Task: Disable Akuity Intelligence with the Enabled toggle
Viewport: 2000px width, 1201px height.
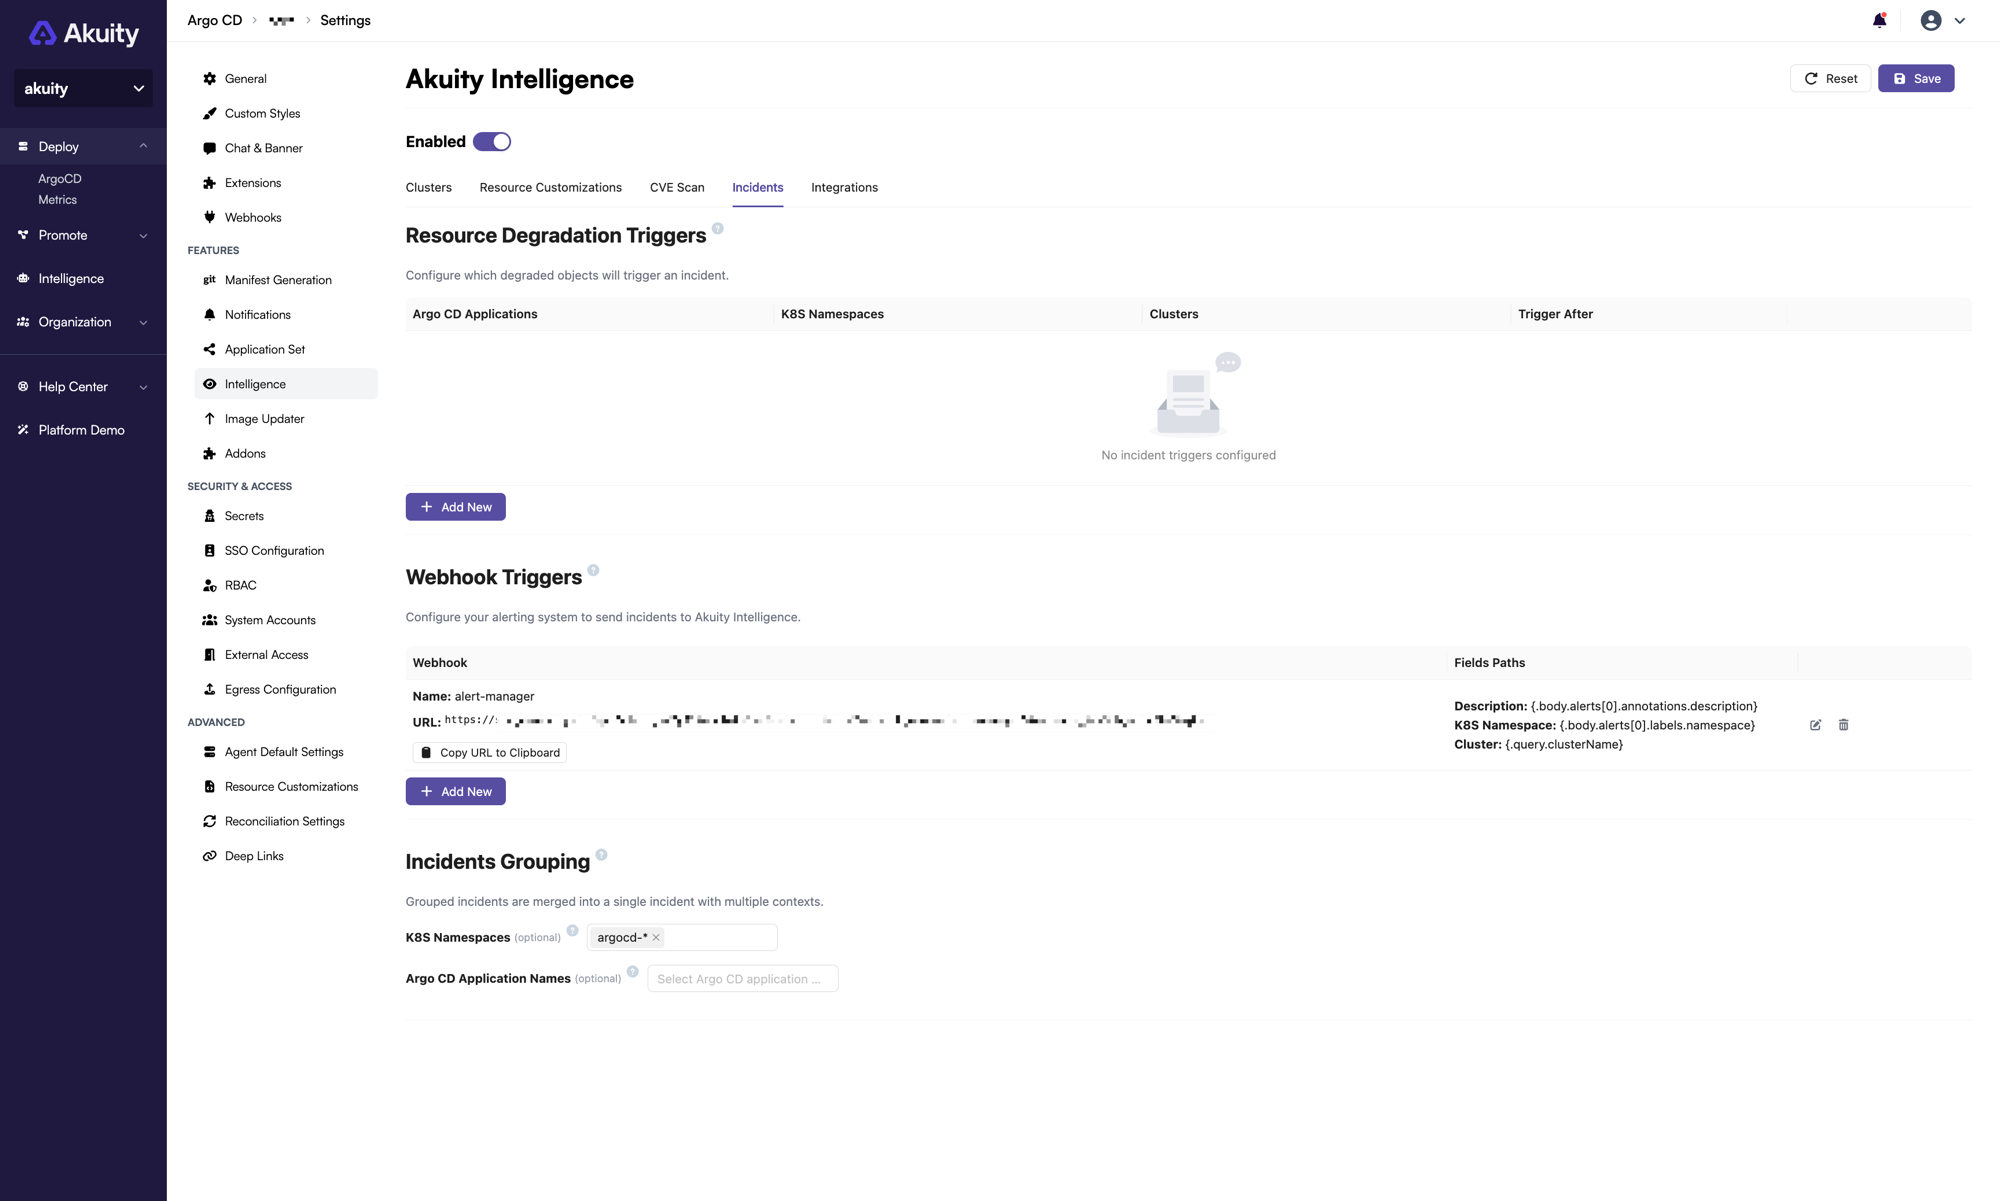Action: coord(492,141)
